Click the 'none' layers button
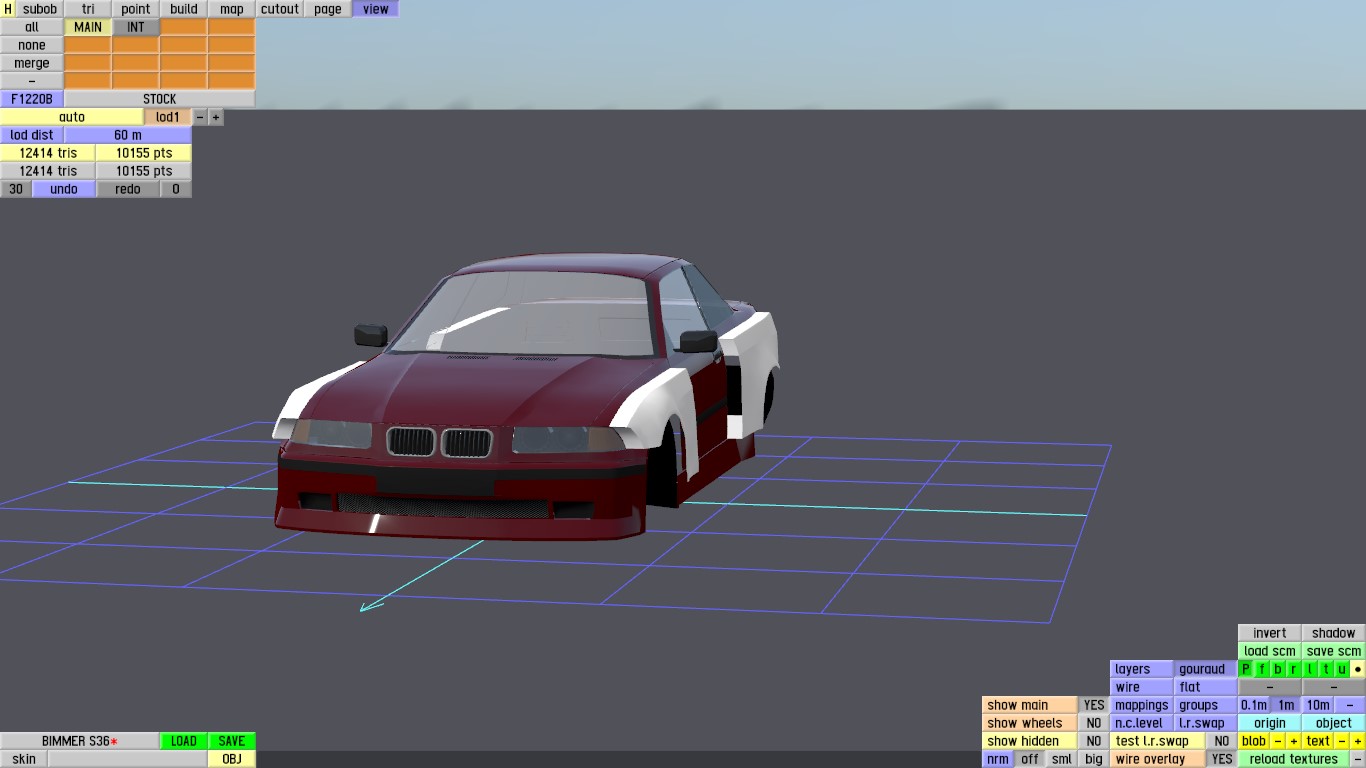The width and height of the screenshot is (1366, 768). click(x=32, y=45)
